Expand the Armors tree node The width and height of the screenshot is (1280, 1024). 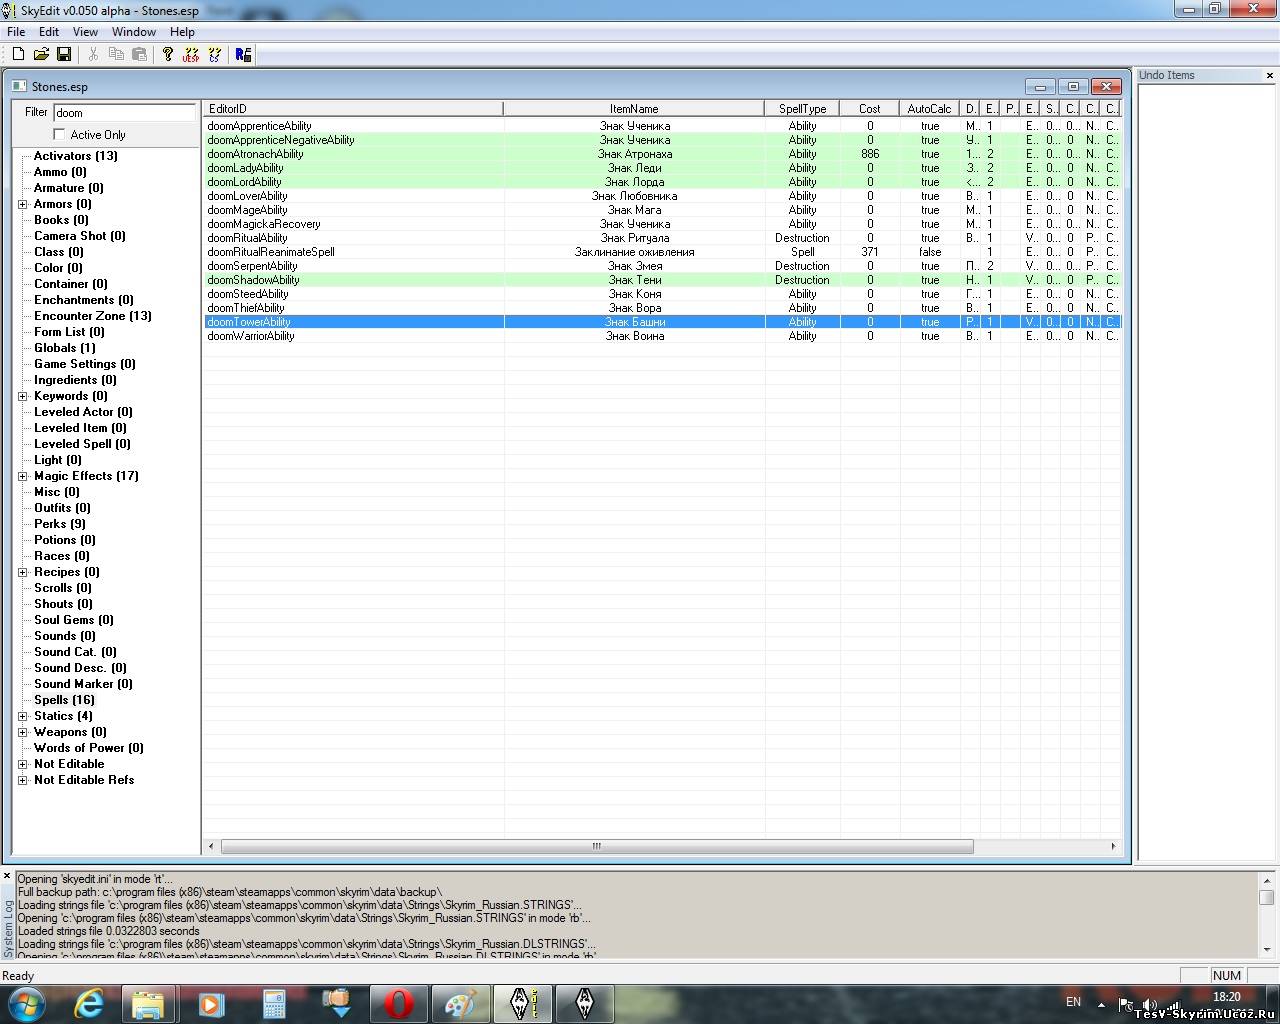[22, 204]
